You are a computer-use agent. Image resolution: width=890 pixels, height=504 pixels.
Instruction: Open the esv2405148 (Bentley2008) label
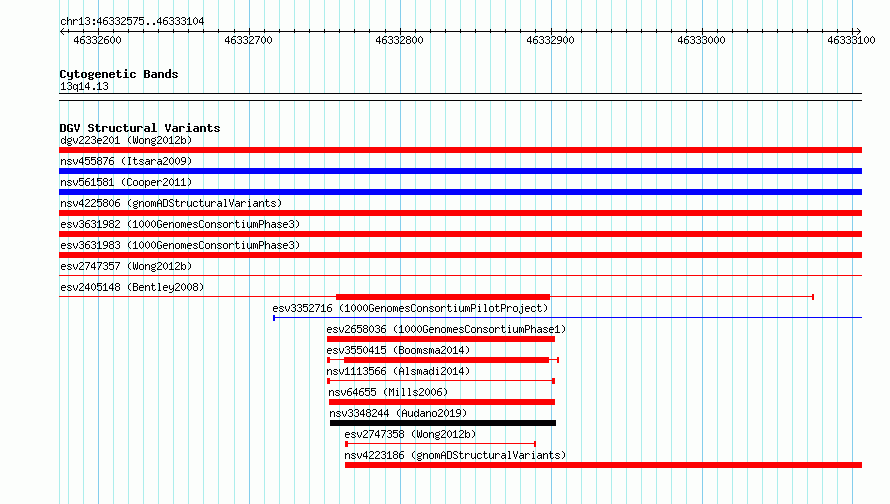(x=132, y=287)
